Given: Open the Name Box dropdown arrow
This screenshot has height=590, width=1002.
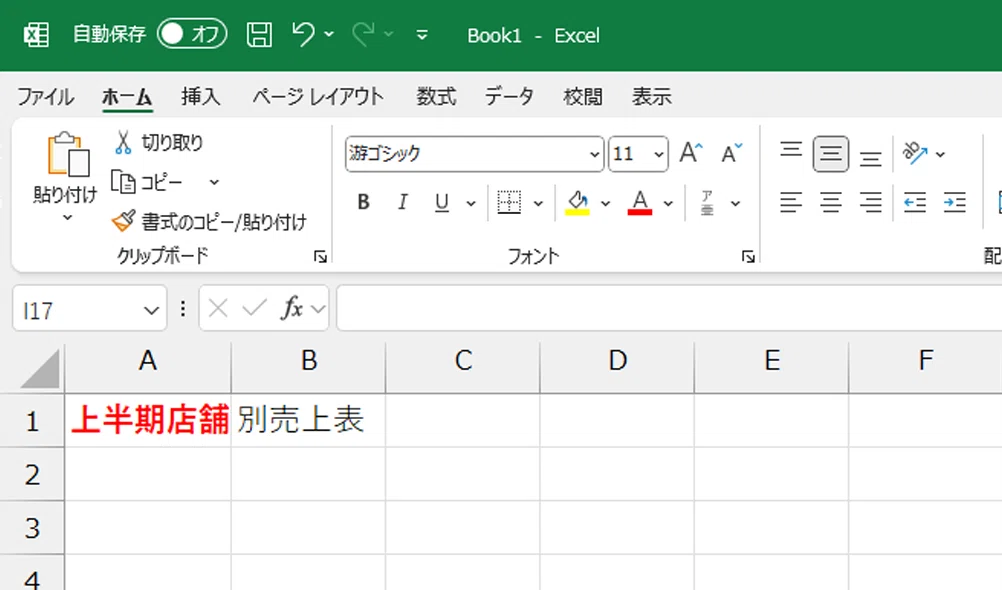Looking at the screenshot, I should [151, 310].
